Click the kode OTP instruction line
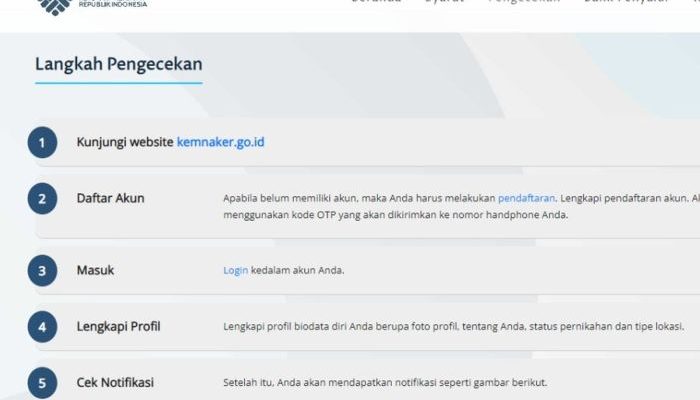The height and width of the screenshot is (400, 700). (396, 215)
